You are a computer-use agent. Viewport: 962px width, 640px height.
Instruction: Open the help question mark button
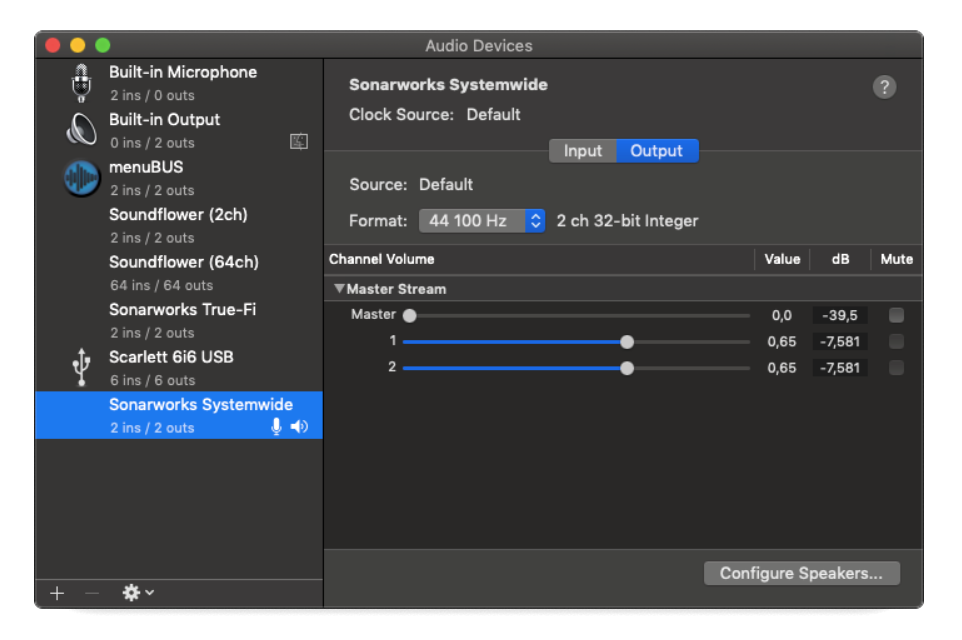click(x=884, y=87)
